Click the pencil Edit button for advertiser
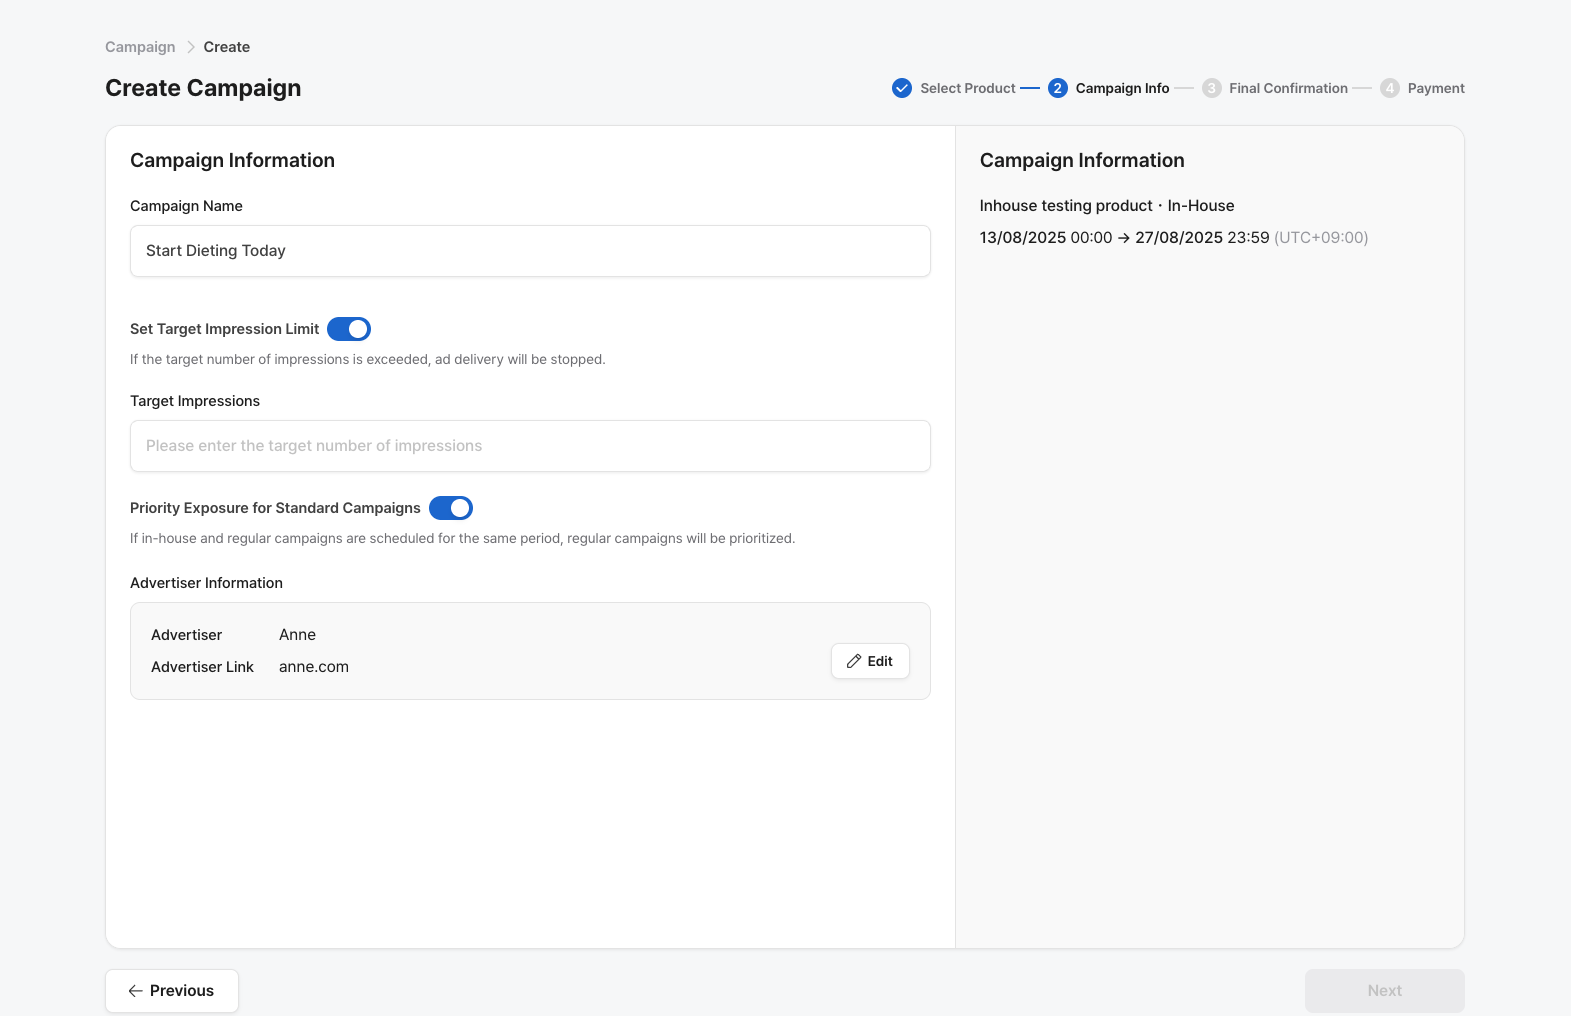 870,661
